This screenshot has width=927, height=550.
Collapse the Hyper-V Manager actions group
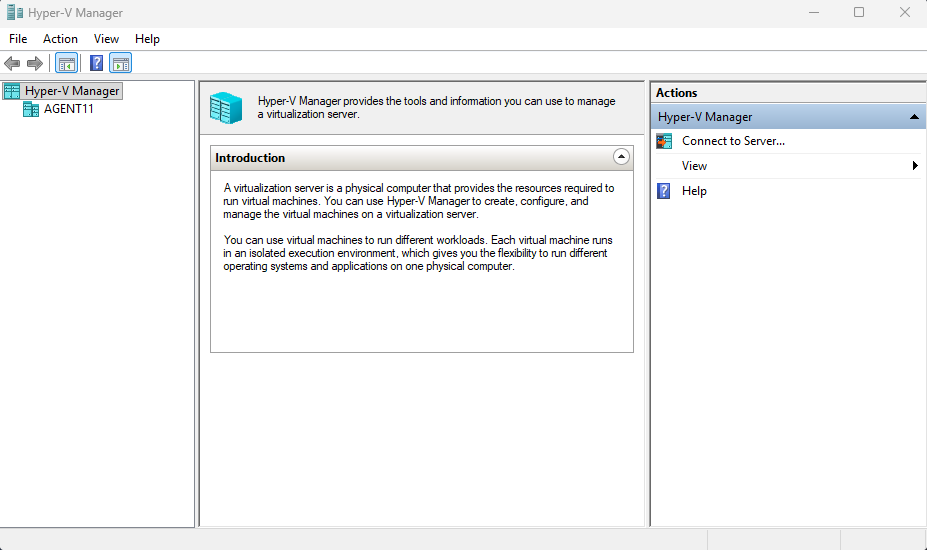tap(914, 117)
